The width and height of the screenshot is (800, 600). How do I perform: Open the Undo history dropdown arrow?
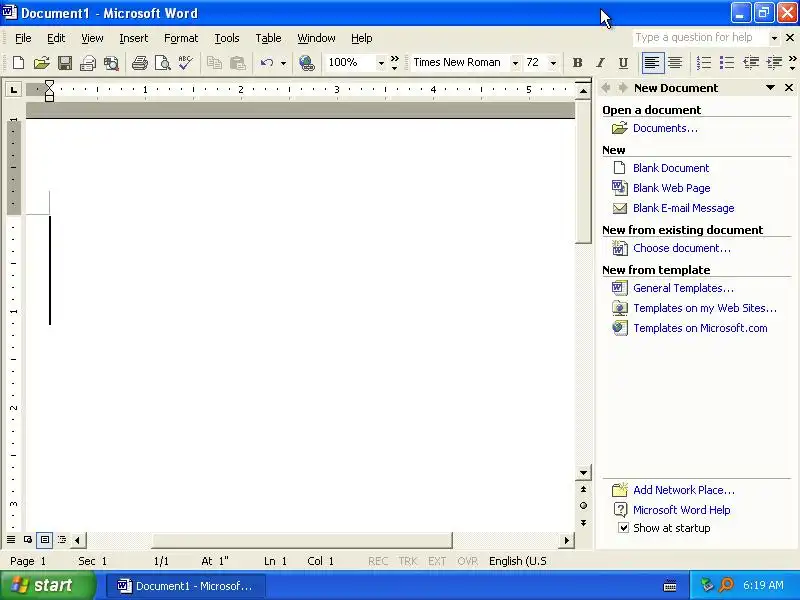pyautogui.click(x=283, y=63)
